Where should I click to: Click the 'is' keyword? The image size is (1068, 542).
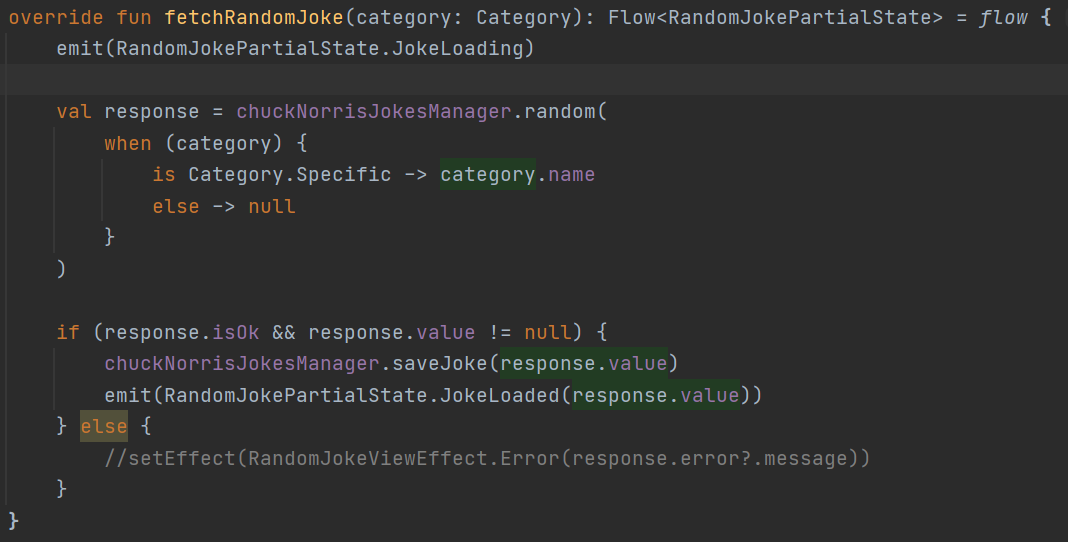coord(164,174)
